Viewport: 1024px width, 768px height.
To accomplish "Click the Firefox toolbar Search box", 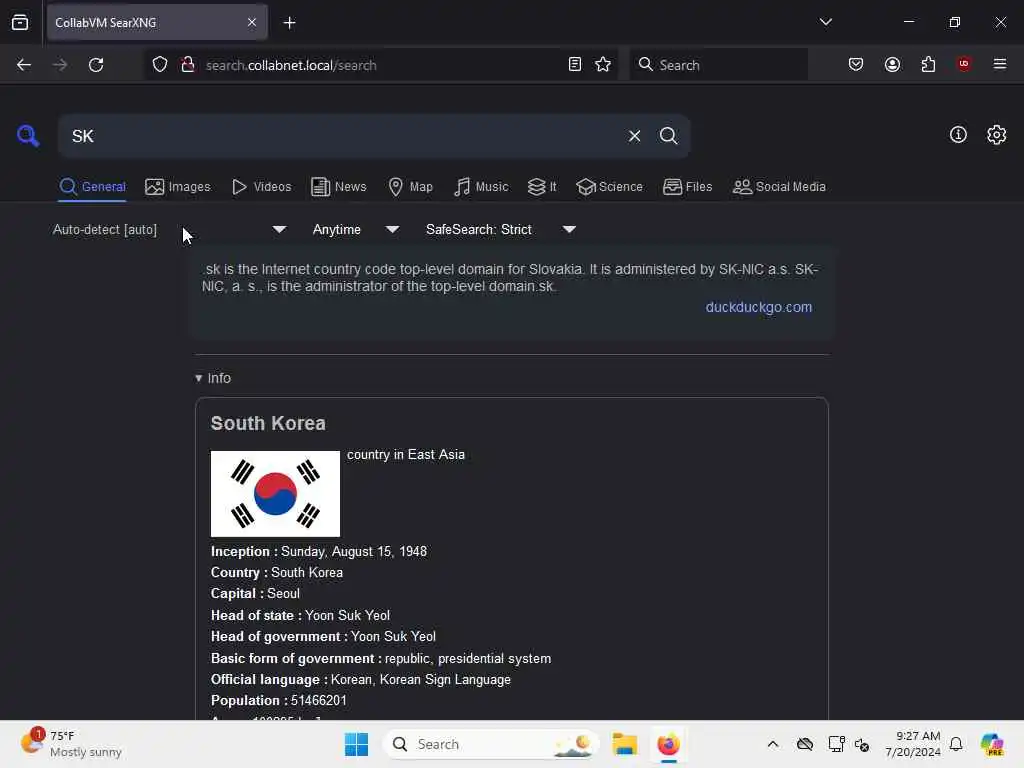I will pos(718,65).
